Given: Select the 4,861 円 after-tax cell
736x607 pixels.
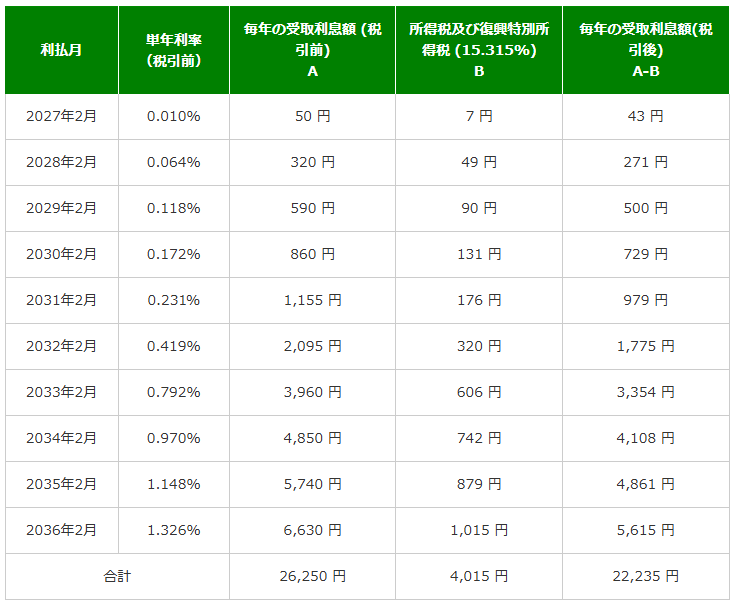Looking at the screenshot, I should click(645, 484).
